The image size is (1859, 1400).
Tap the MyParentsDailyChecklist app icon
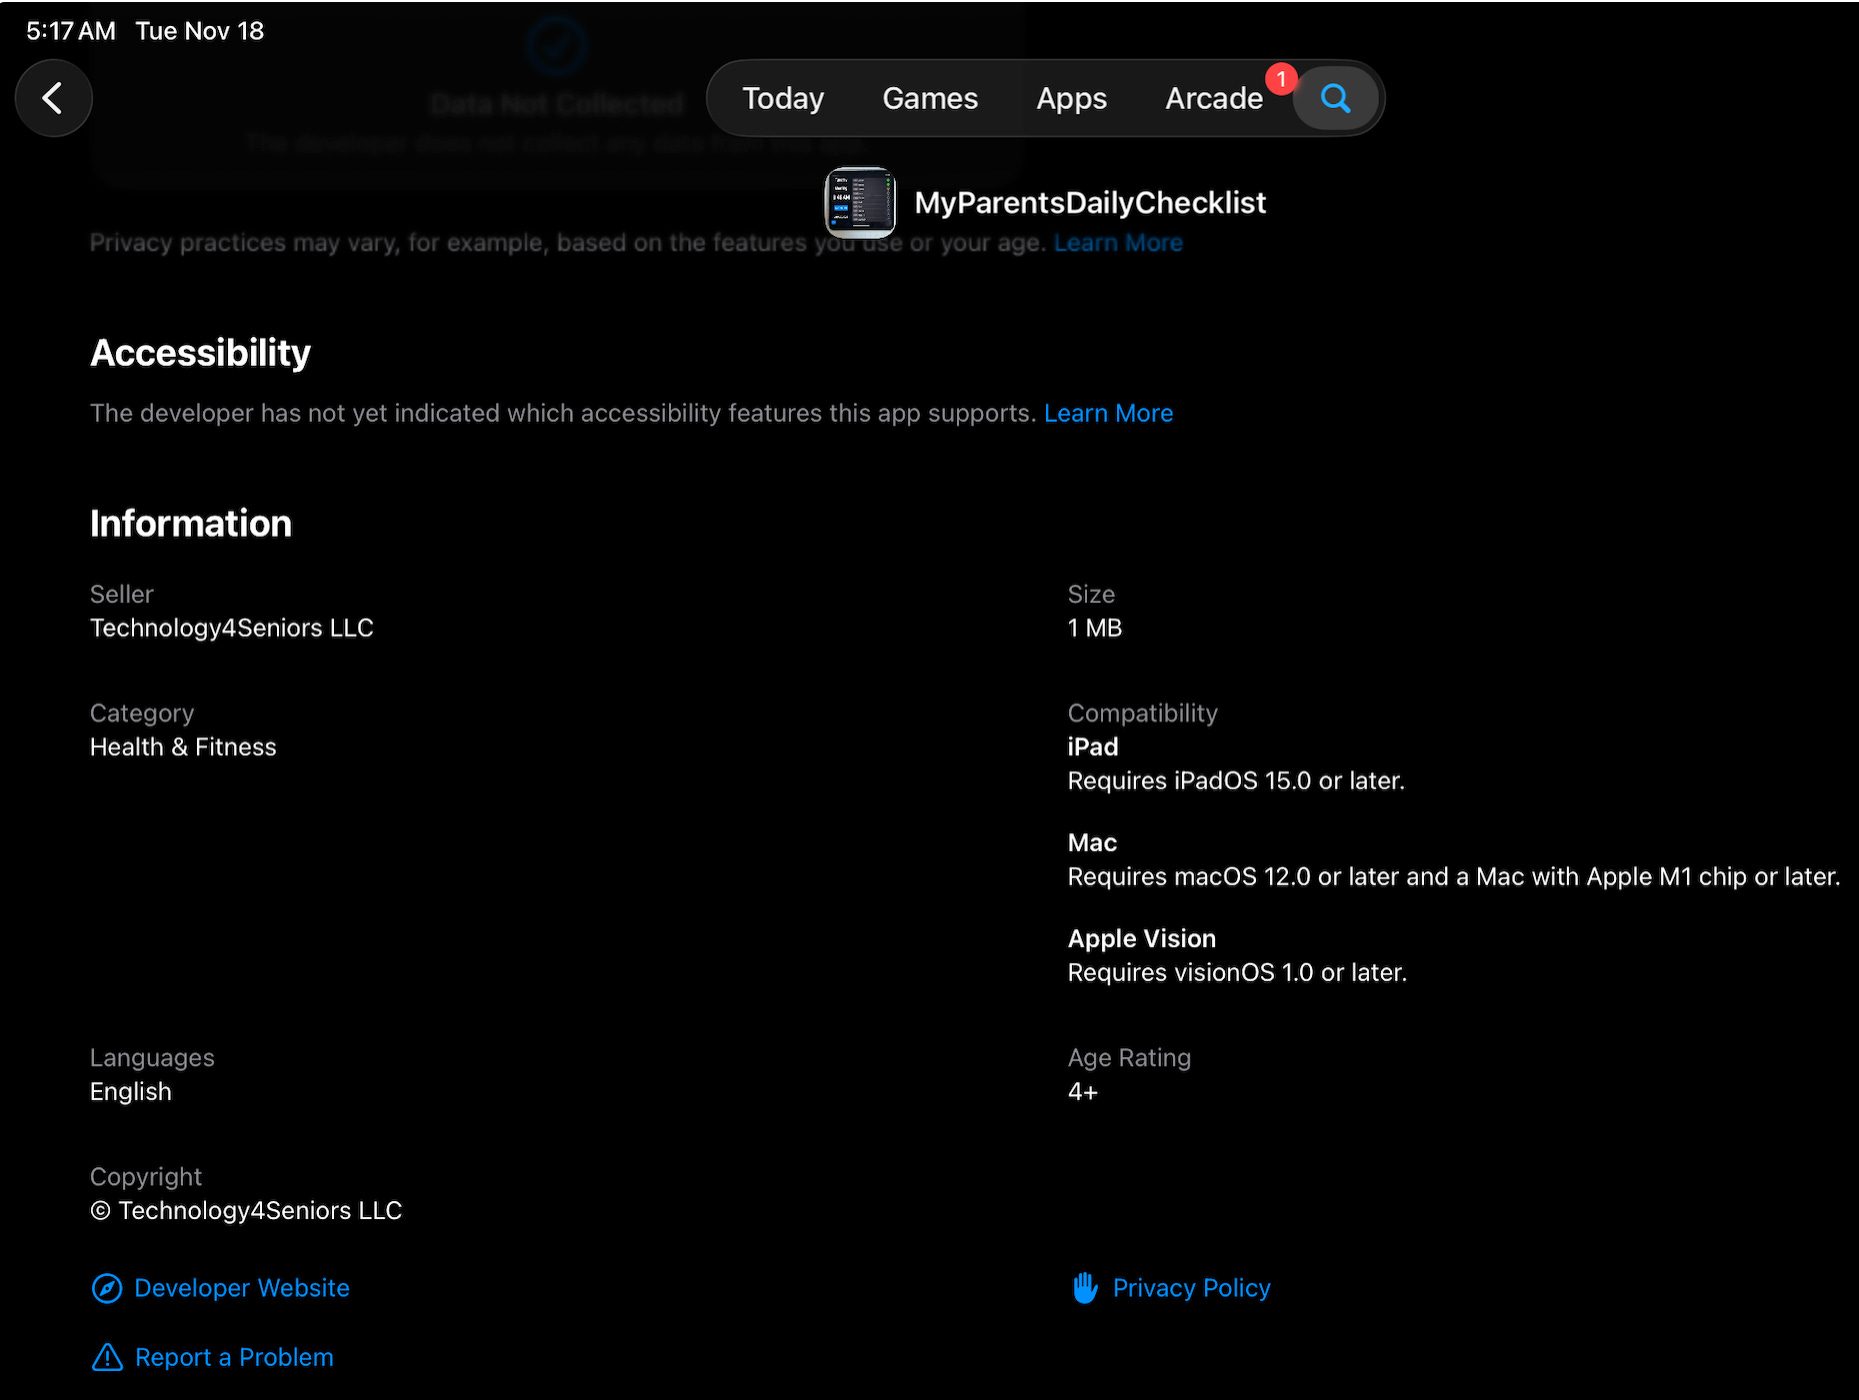[860, 203]
